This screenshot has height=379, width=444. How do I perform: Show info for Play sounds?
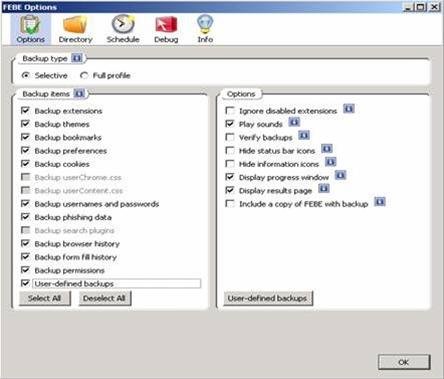click(x=294, y=122)
